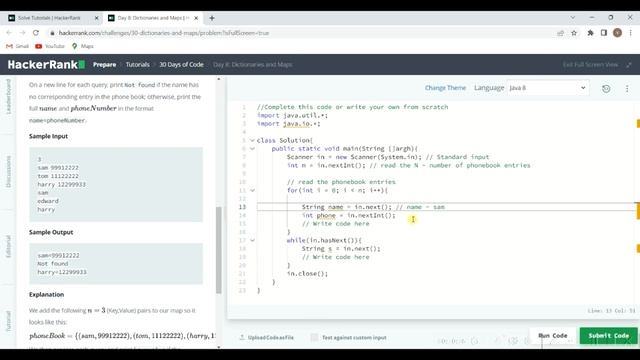
Task: Enable Test against custom input checkbox
Action: (x=314, y=338)
